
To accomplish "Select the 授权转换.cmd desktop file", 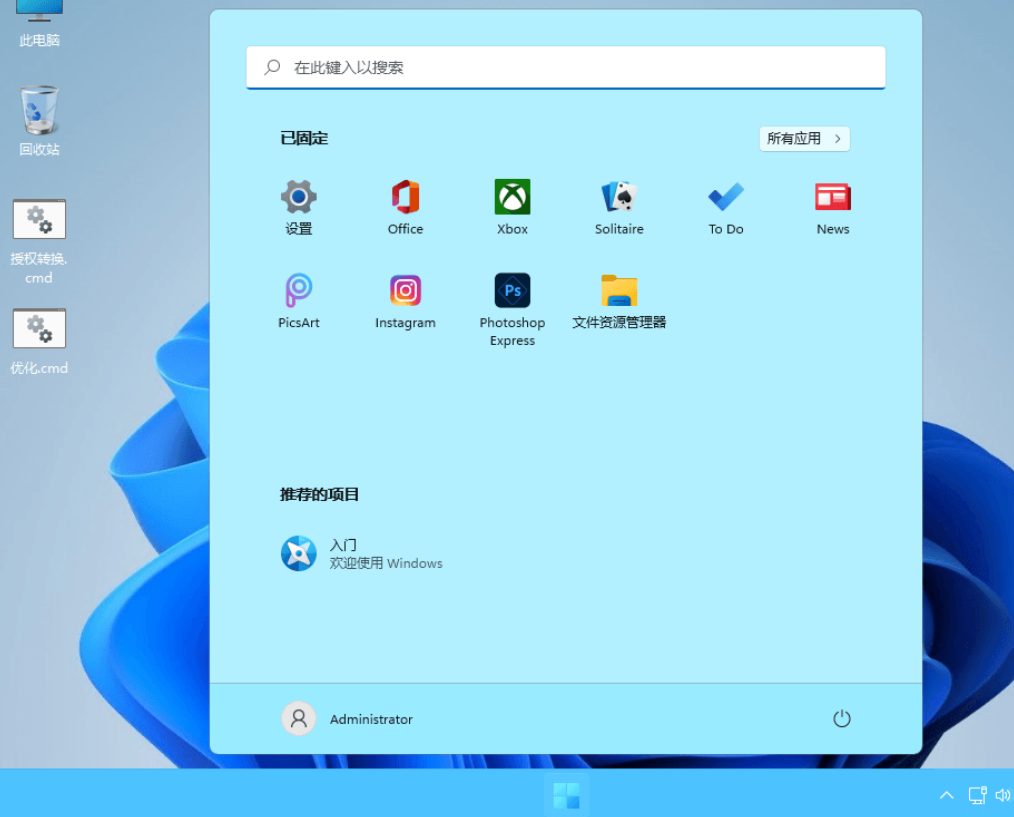I will [x=39, y=242].
